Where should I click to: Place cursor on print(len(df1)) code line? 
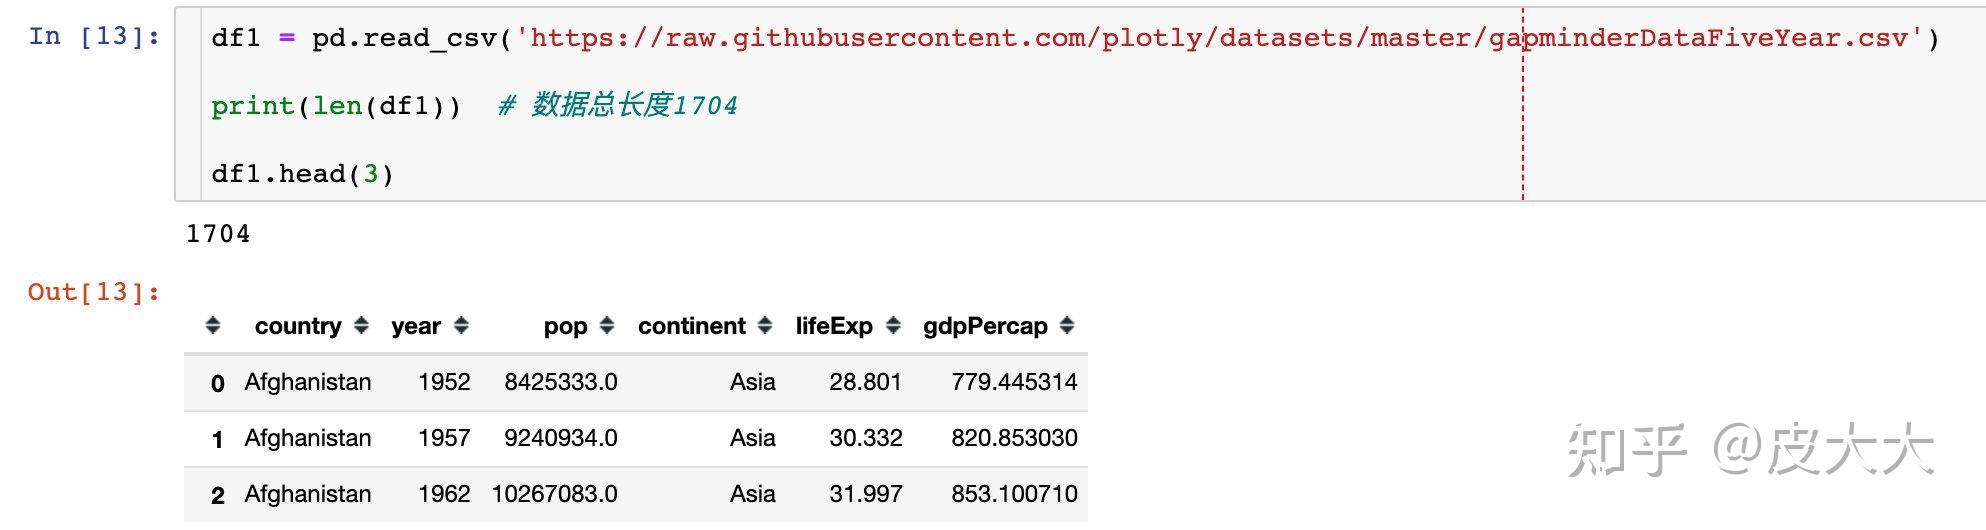point(336,106)
